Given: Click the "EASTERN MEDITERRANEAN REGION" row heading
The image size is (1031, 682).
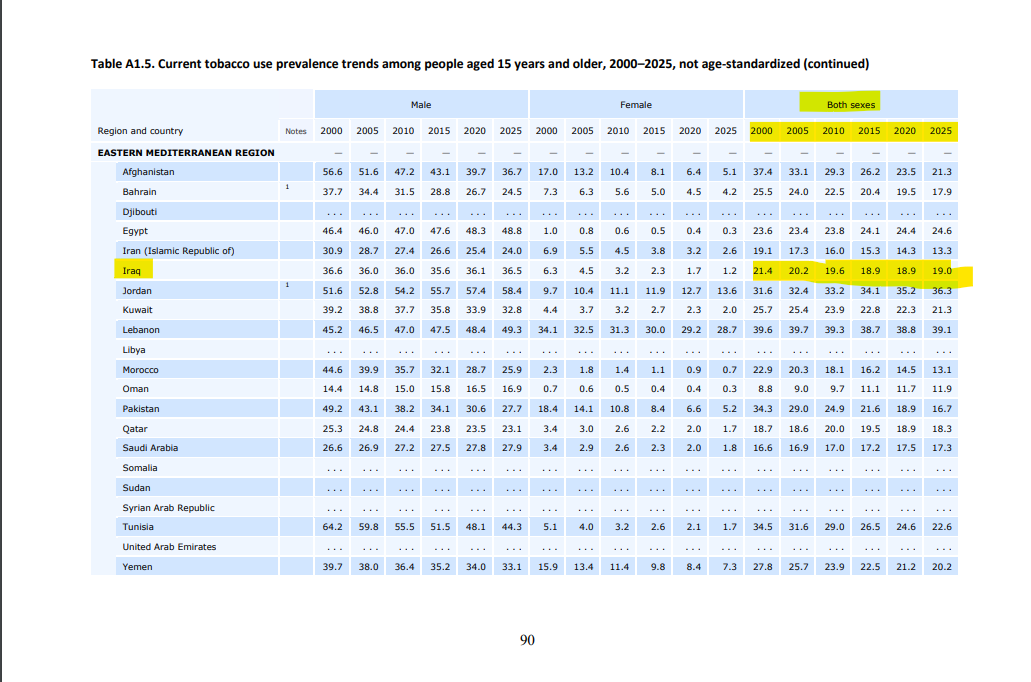Looking at the screenshot, I should [185, 152].
